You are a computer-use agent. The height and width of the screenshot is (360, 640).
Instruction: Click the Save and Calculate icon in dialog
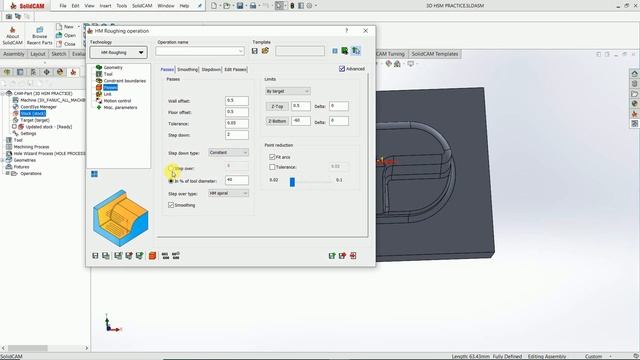[118, 256]
